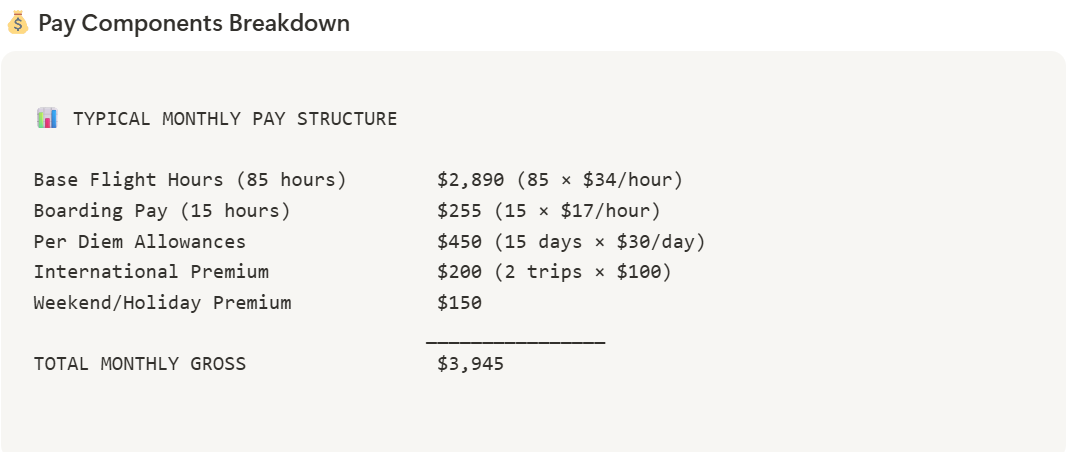Select the International Premium label

(151, 271)
